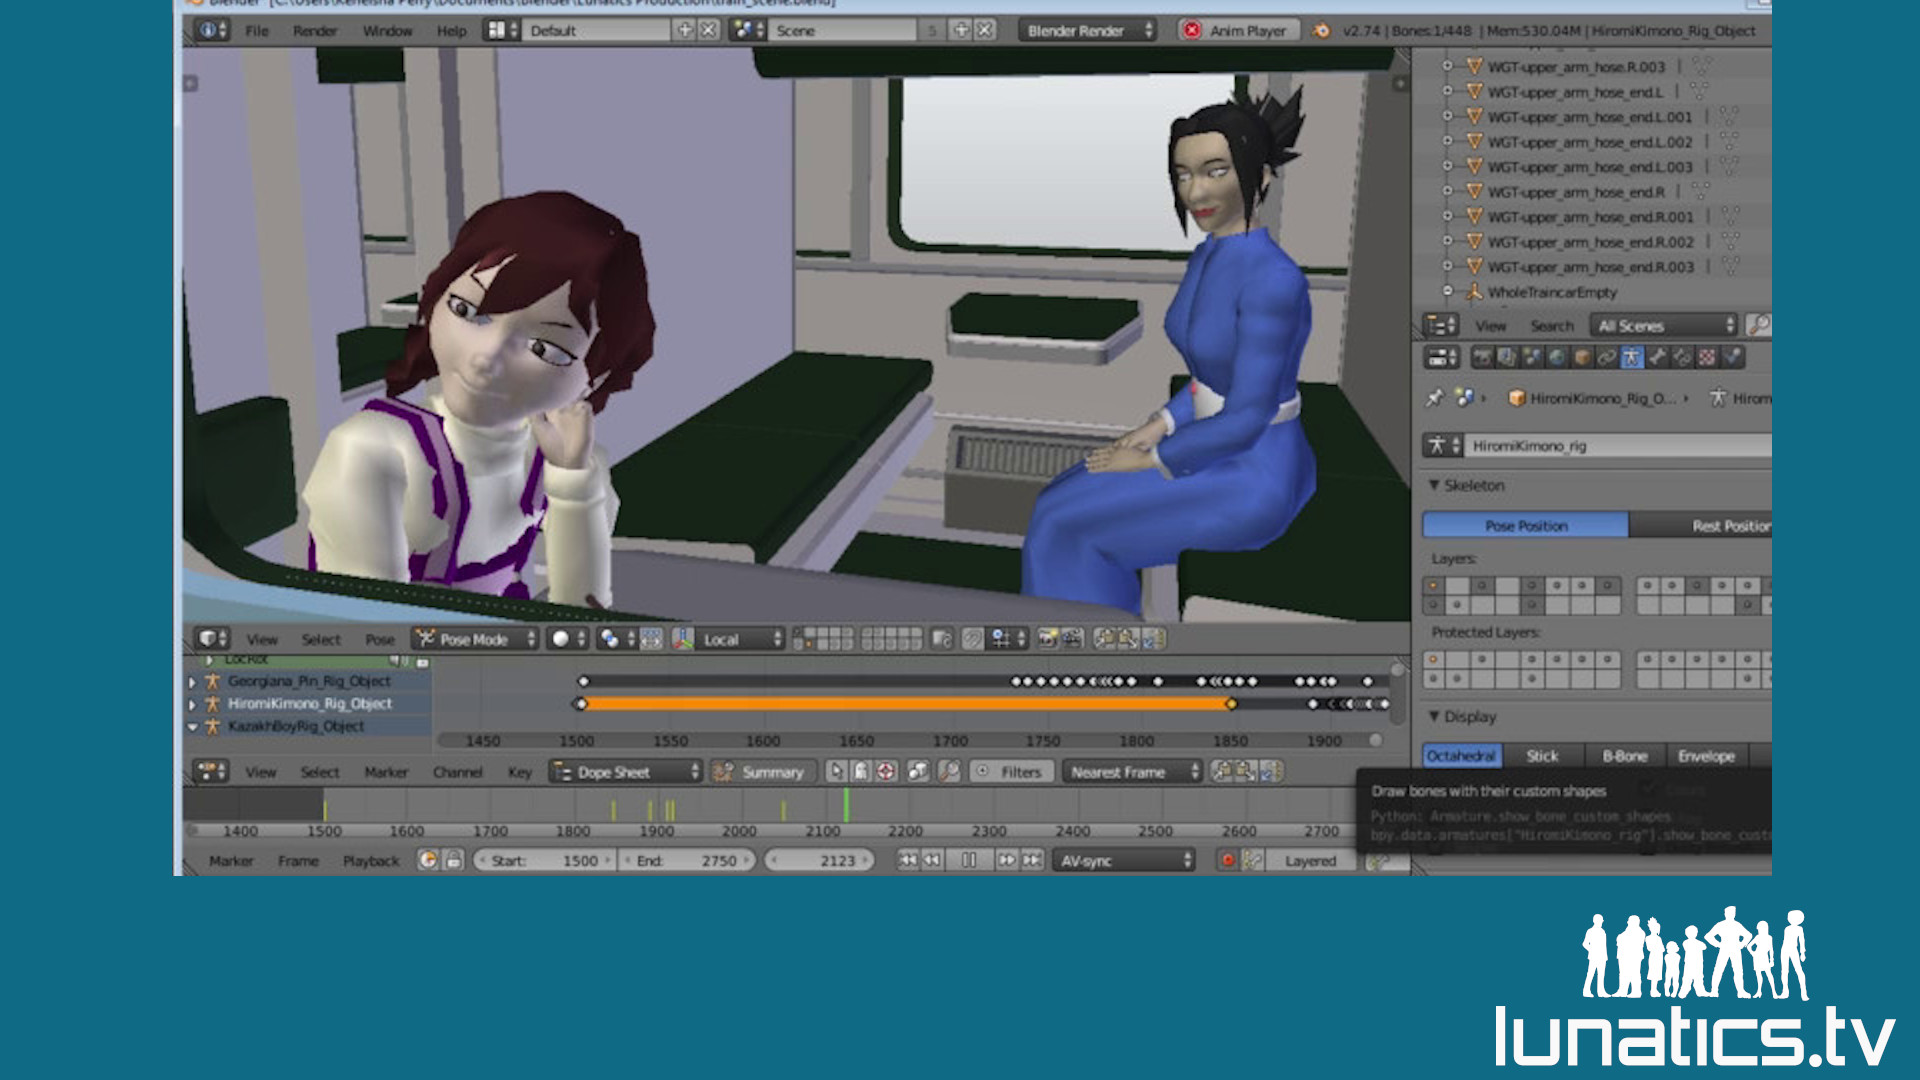This screenshot has height=1080, width=1920.
Task: Open the AV-sync playback dropdown
Action: point(1123,861)
